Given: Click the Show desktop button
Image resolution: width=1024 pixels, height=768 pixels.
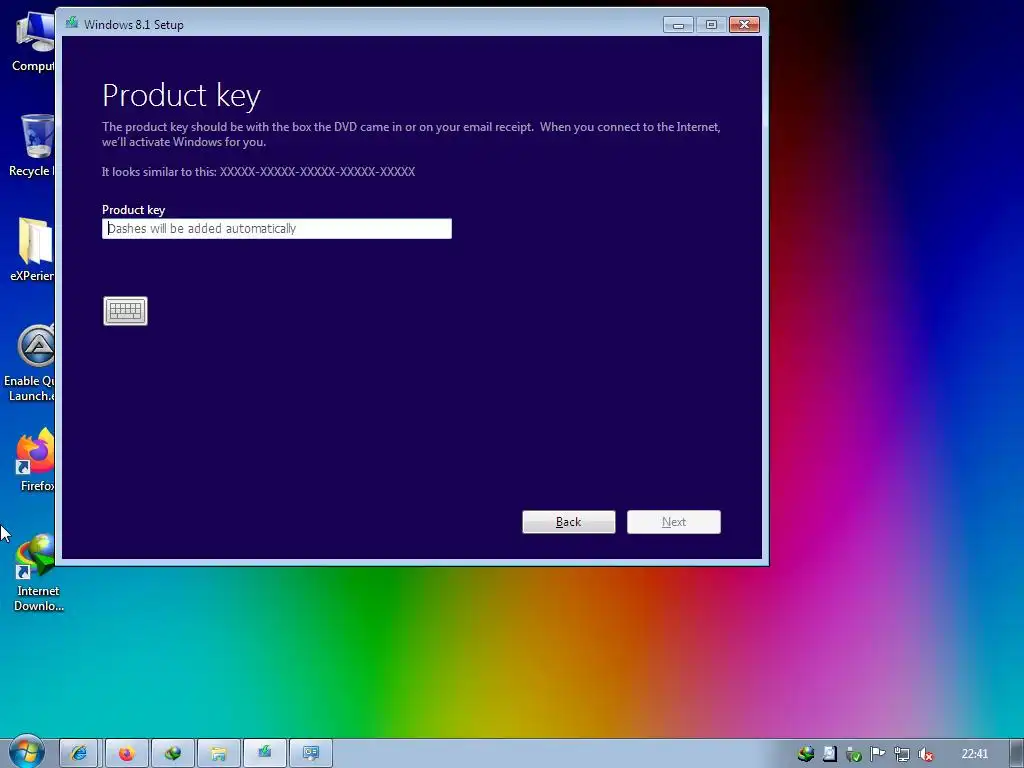Looking at the screenshot, I should coord(1017,754).
